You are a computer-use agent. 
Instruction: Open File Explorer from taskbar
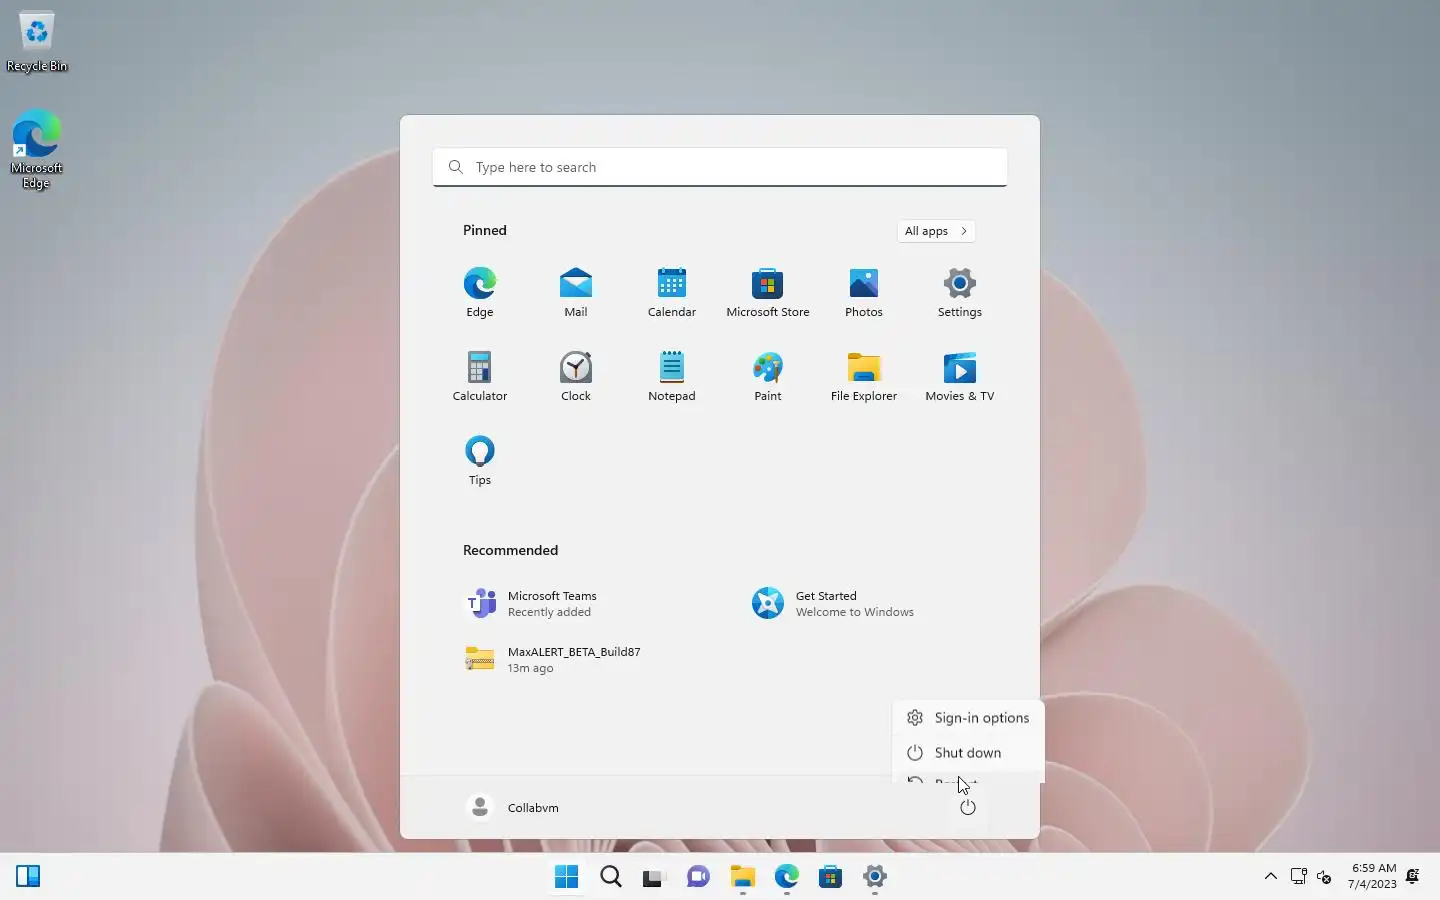pos(742,877)
